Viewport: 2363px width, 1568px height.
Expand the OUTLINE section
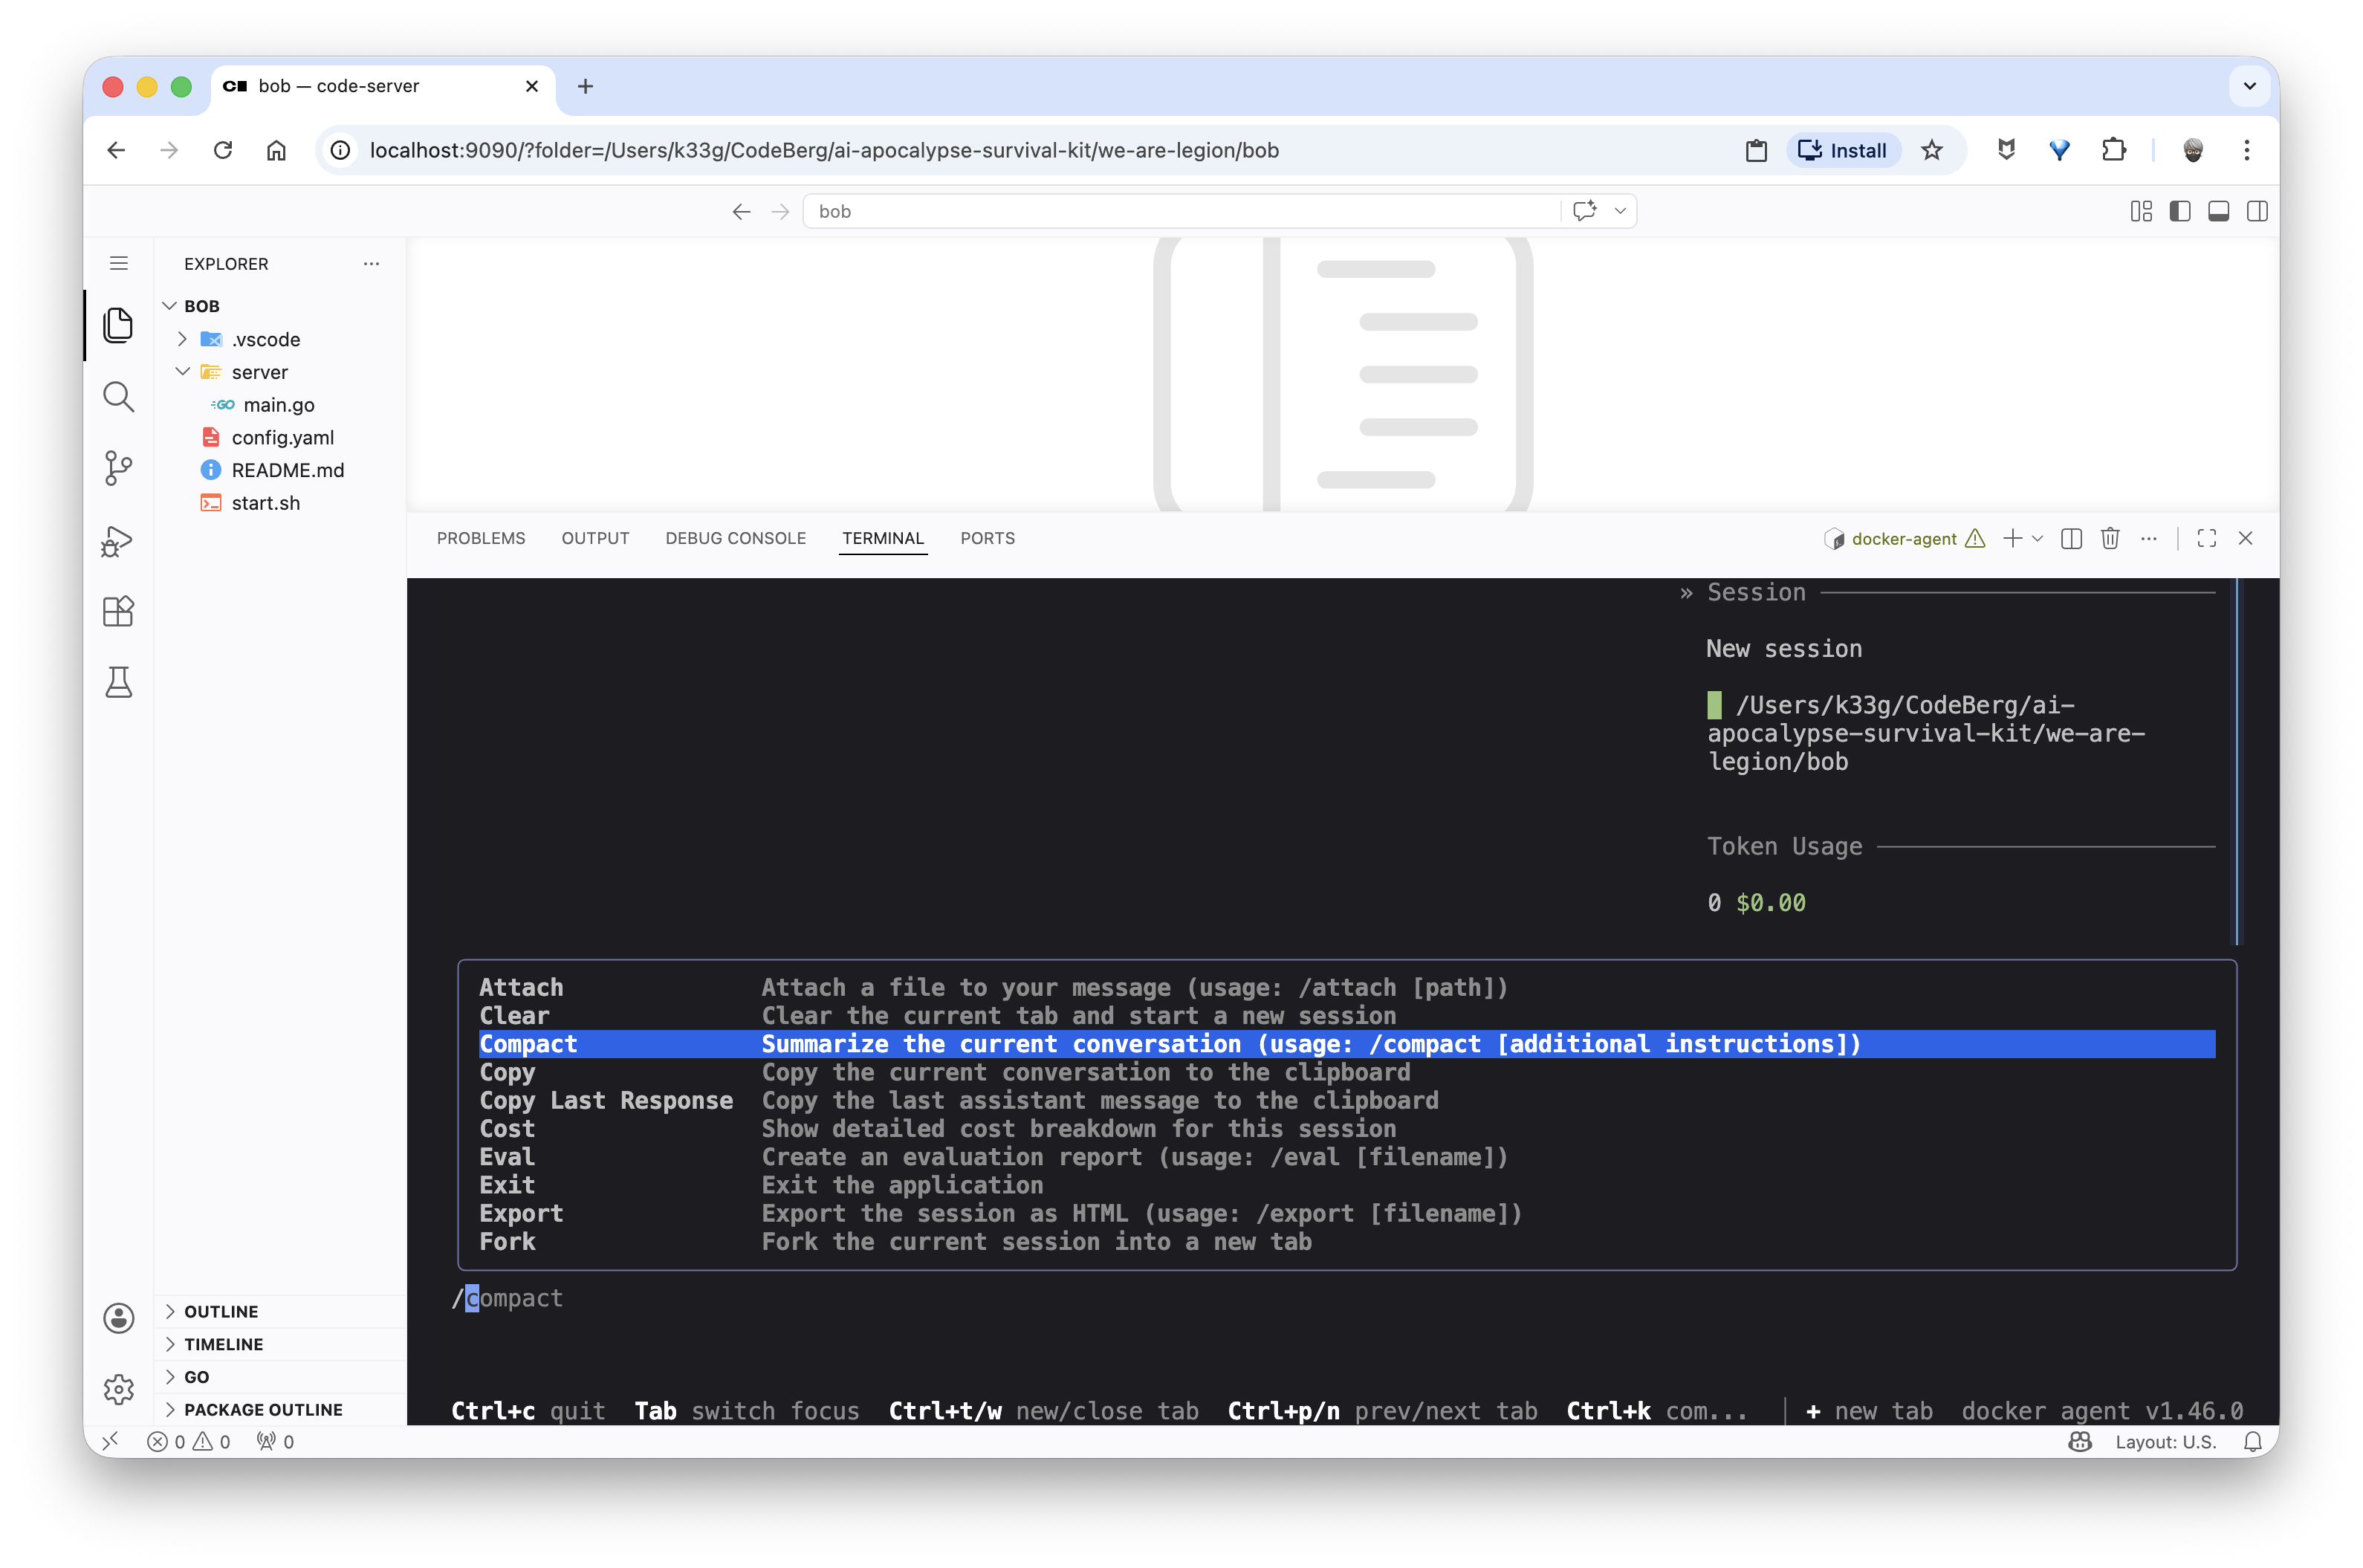click(x=221, y=1311)
